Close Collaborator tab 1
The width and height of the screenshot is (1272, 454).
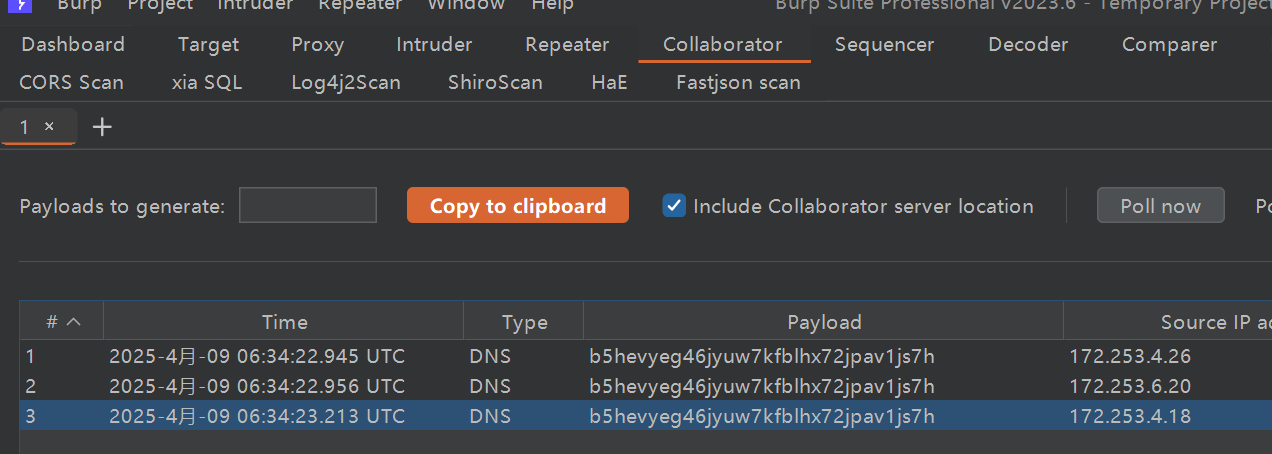point(49,127)
